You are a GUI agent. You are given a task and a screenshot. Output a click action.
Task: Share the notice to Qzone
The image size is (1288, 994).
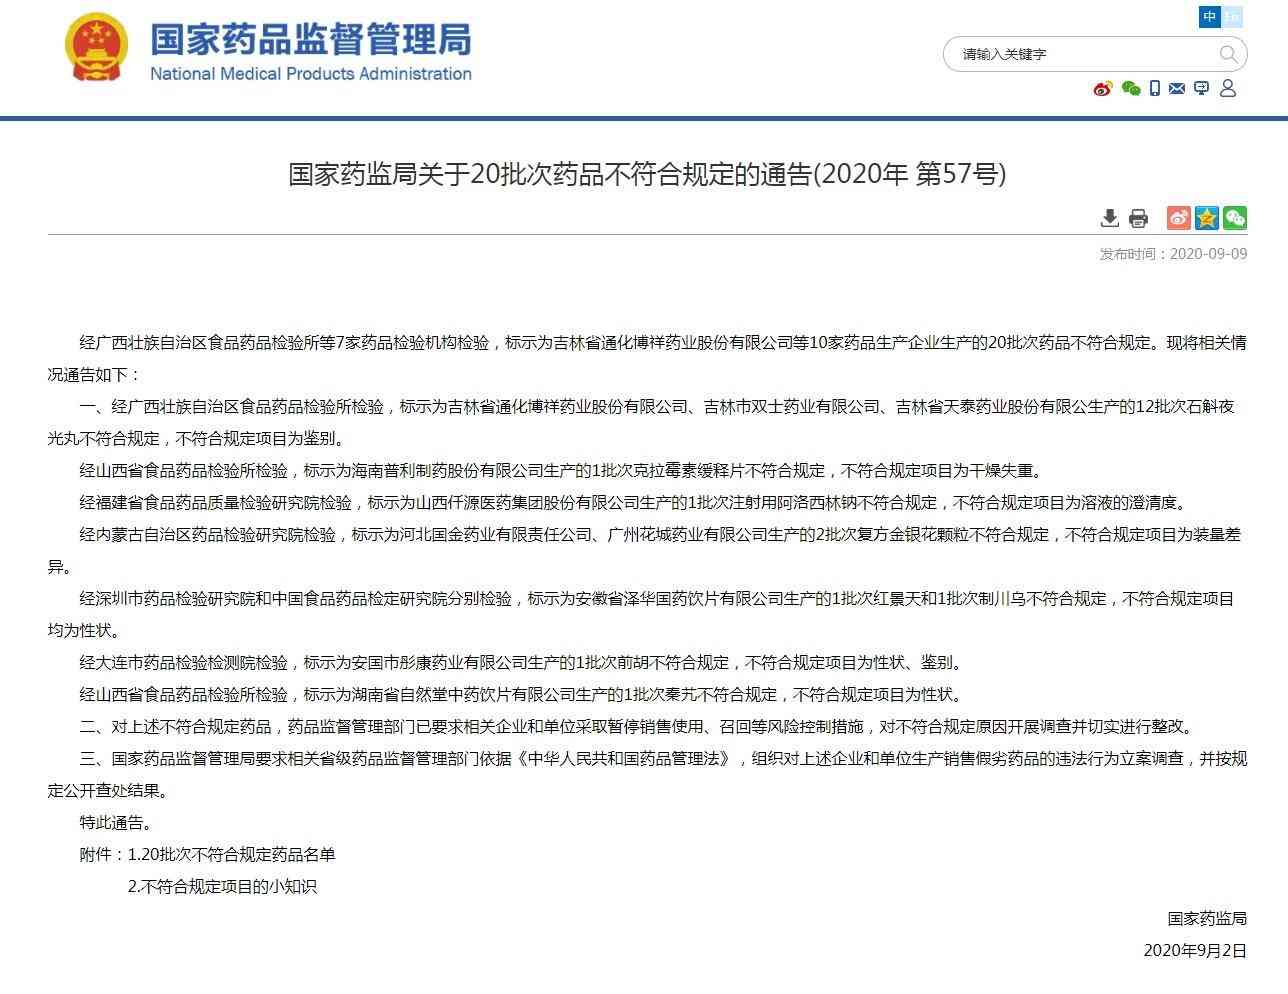1206,218
